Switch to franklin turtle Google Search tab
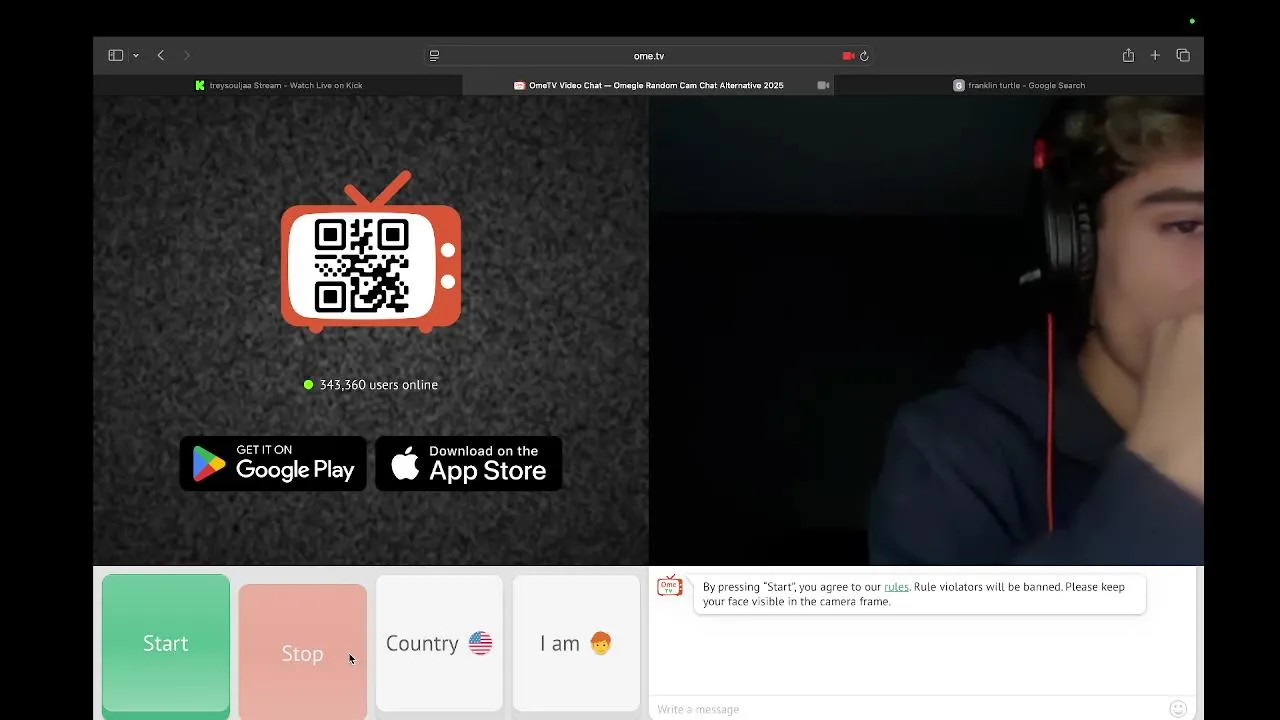The height and width of the screenshot is (720, 1280). 1019,85
